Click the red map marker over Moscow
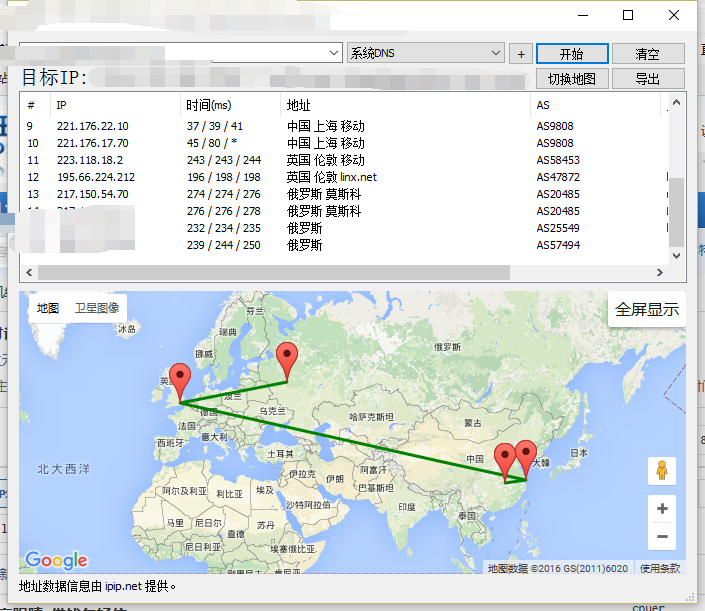This screenshot has height=611, width=705. pos(287,358)
